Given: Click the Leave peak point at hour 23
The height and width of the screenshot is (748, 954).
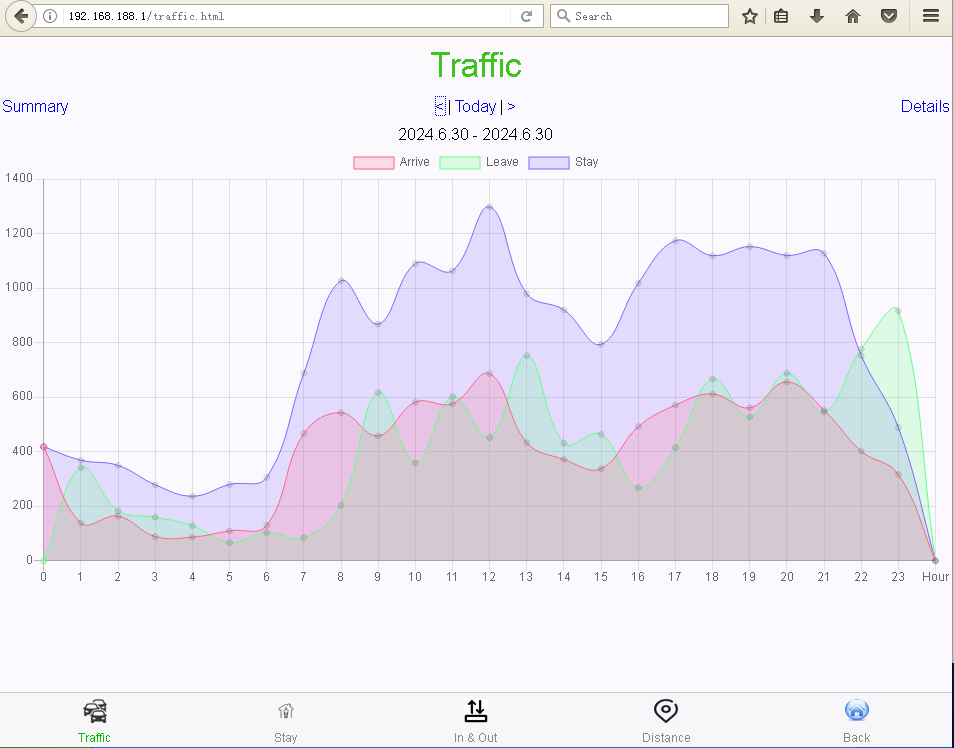Looking at the screenshot, I should click(898, 311).
